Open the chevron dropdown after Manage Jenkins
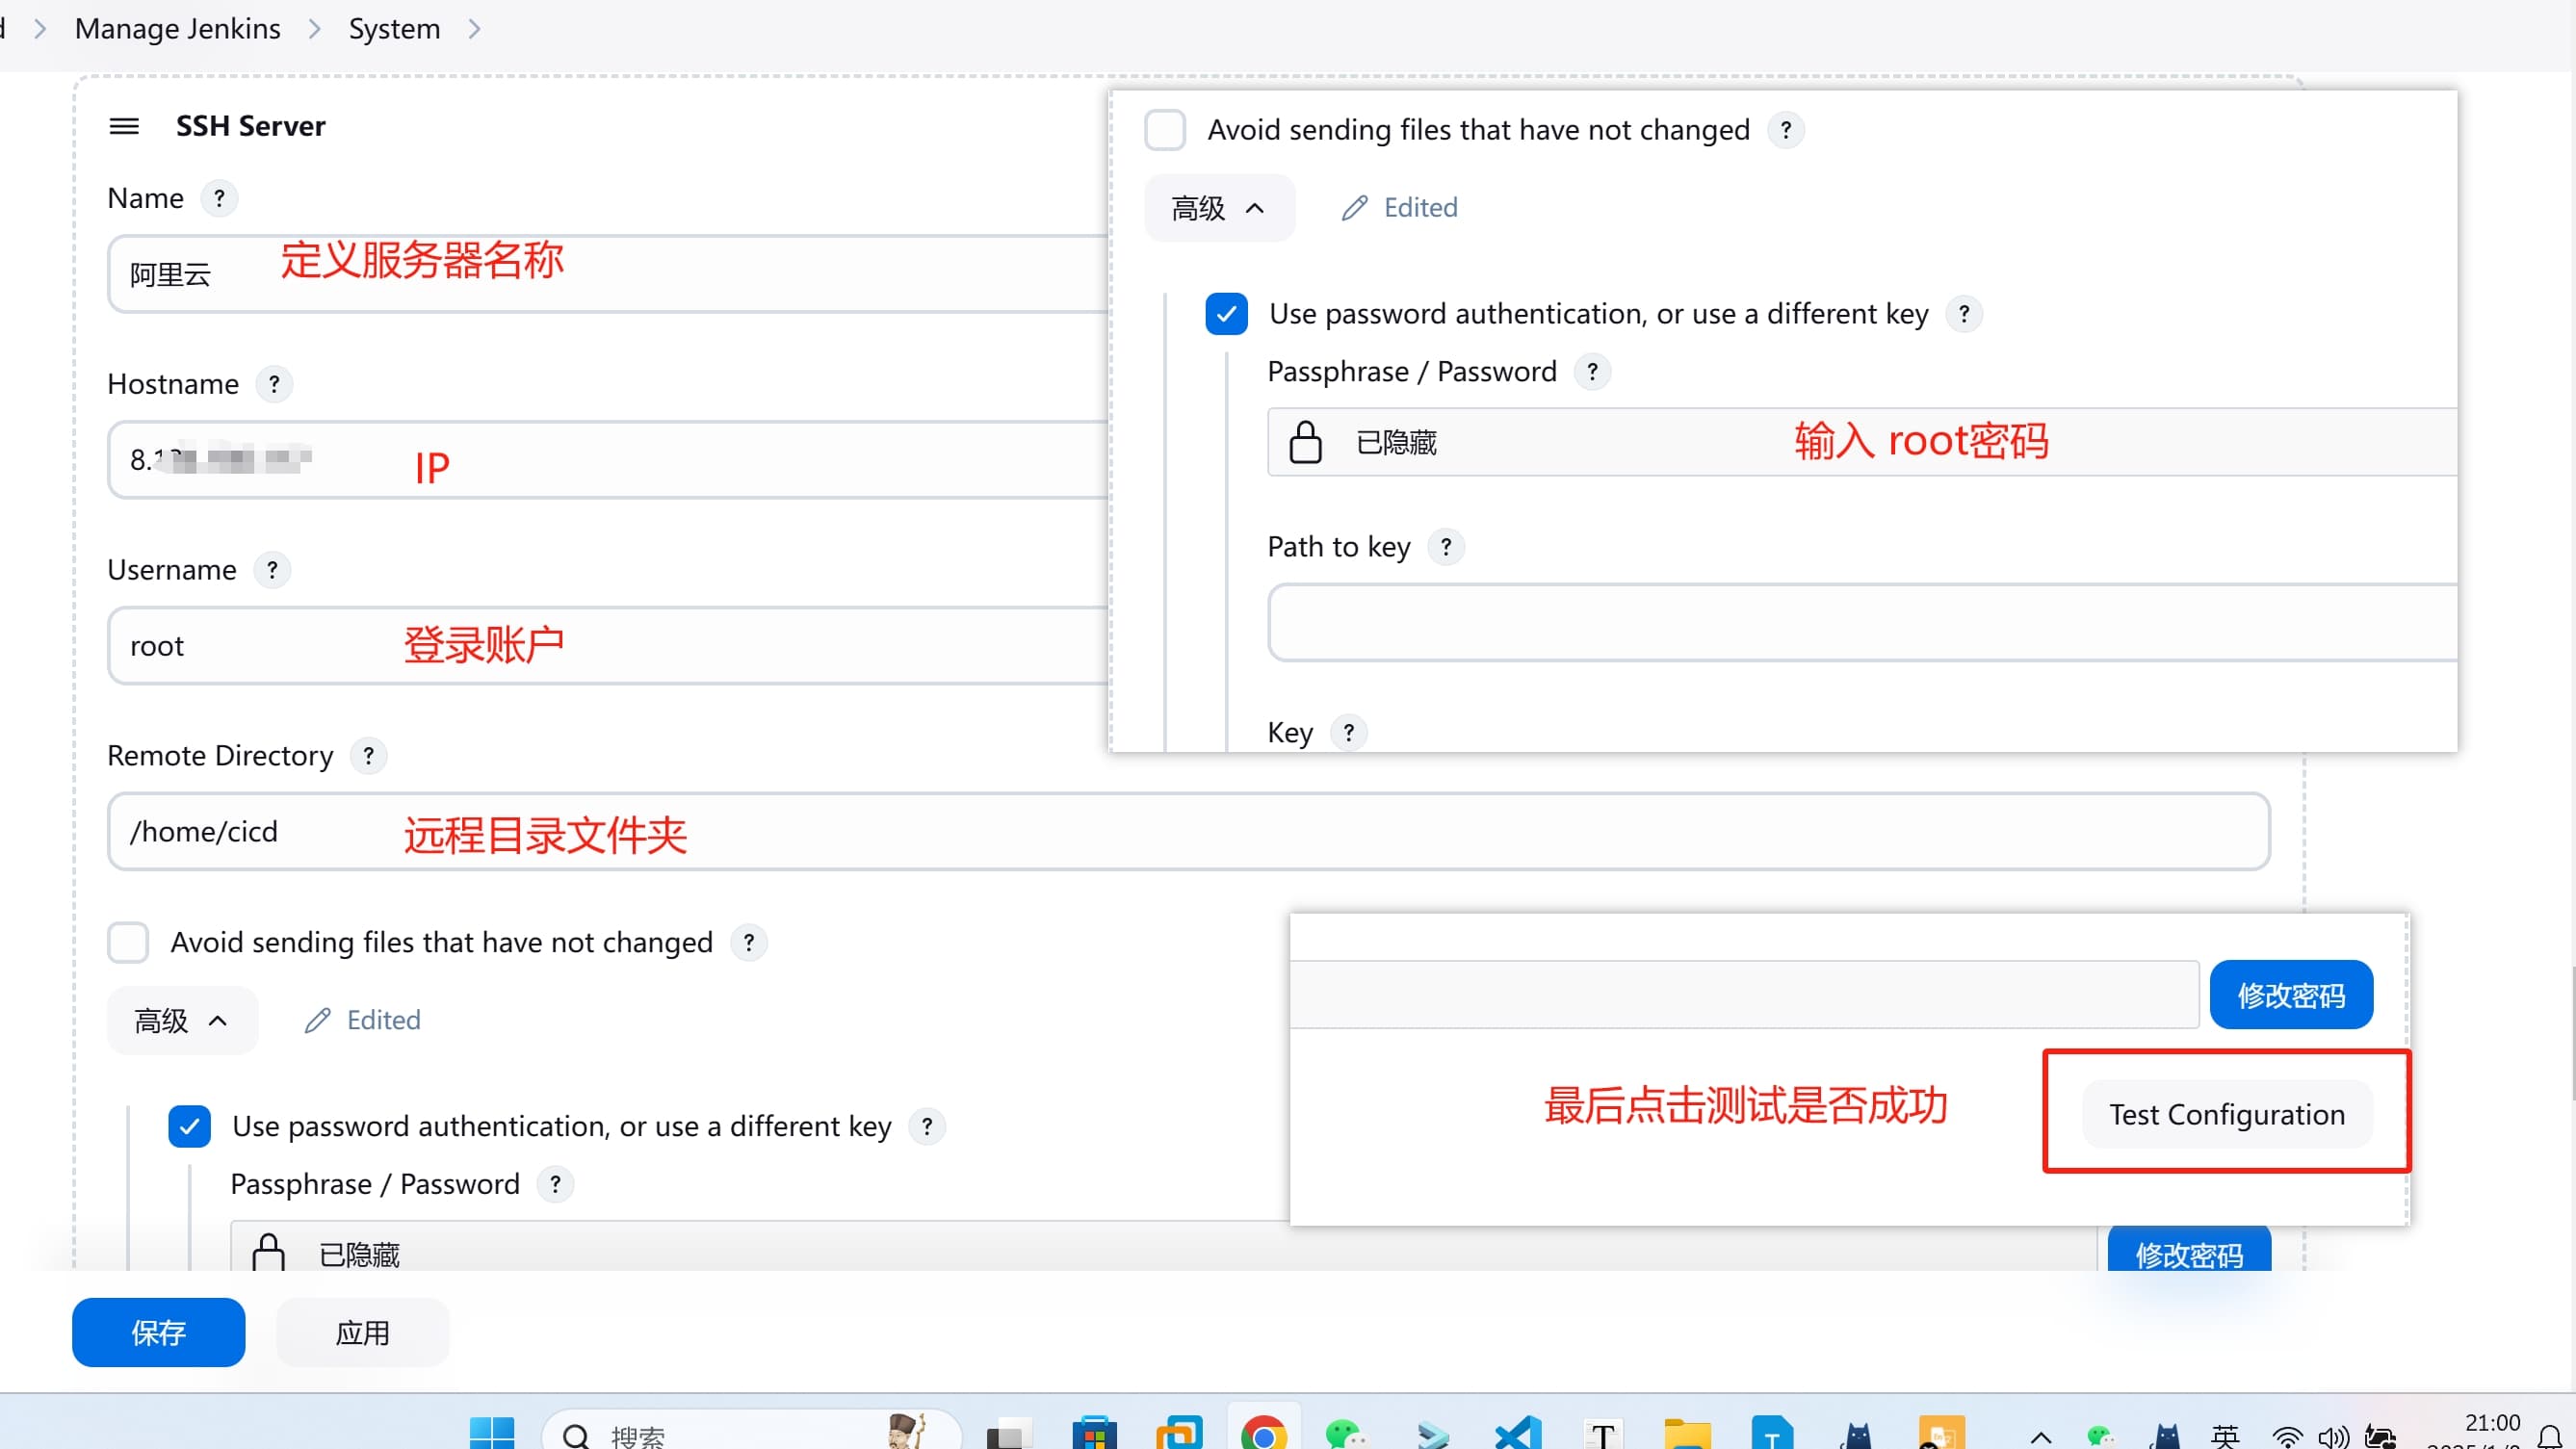The height and width of the screenshot is (1449, 2576). point(315,29)
